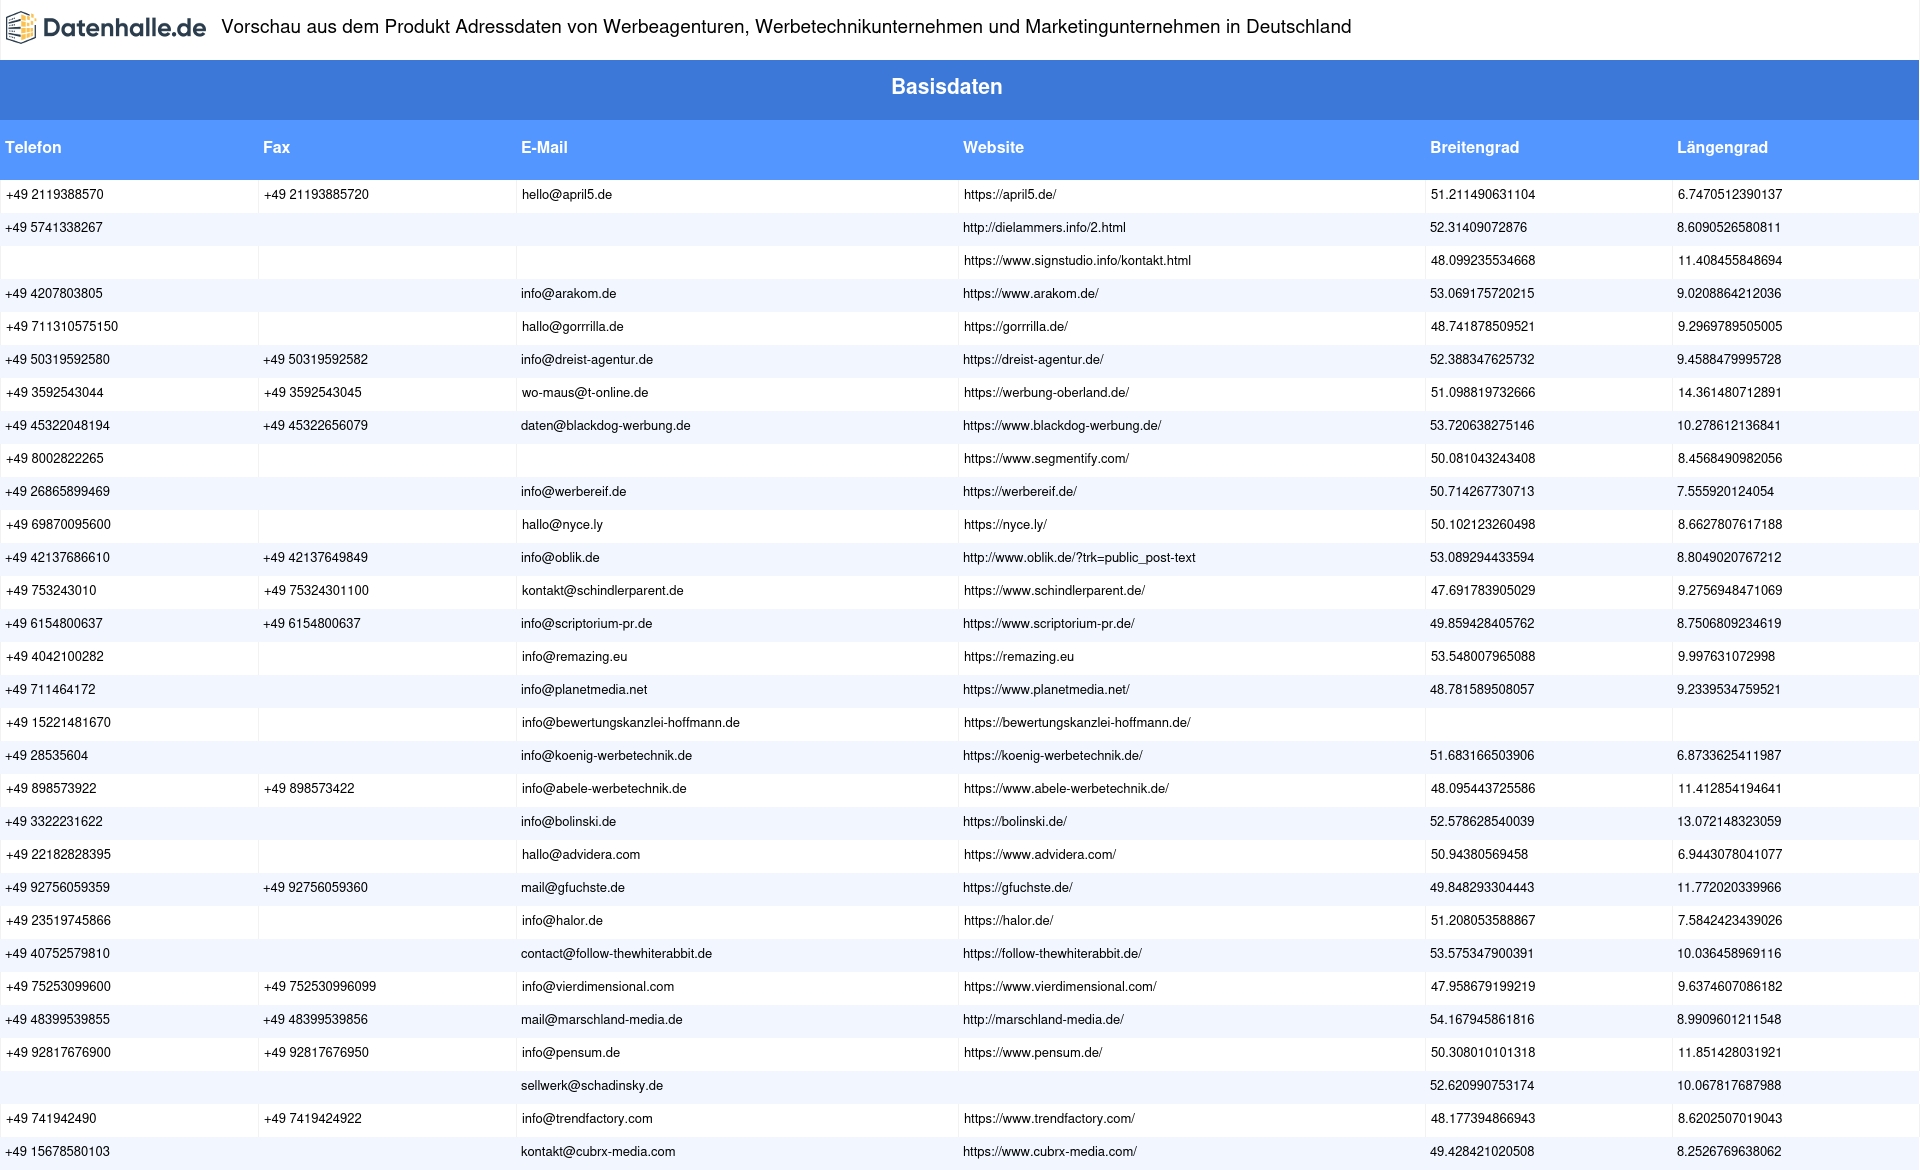Image resolution: width=1920 pixels, height=1170 pixels.
Task: Click fax number +49 21193885720
Action: 316,195
